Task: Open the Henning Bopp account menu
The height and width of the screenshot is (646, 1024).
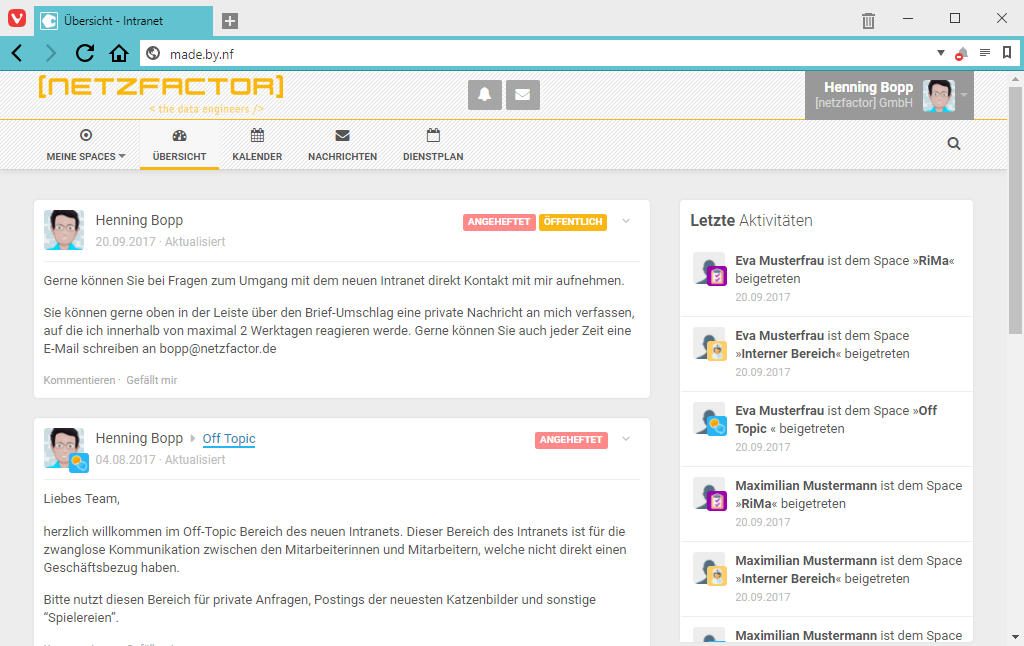Action: click(889, 95)
